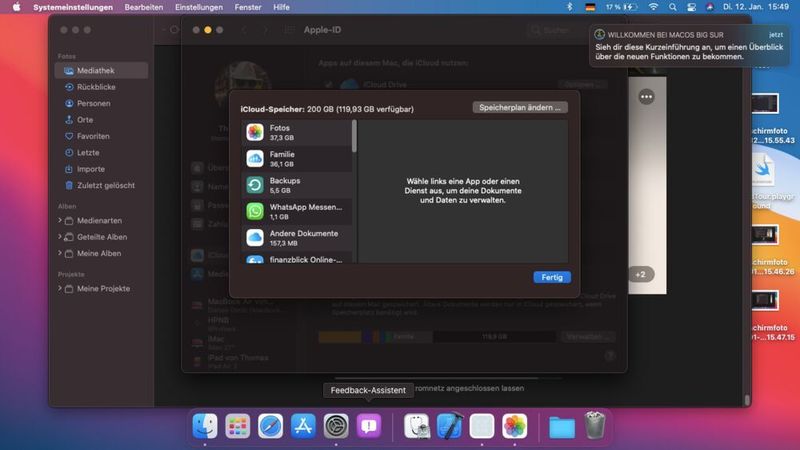Select finanzblick Online storage entry

(297, 258)
